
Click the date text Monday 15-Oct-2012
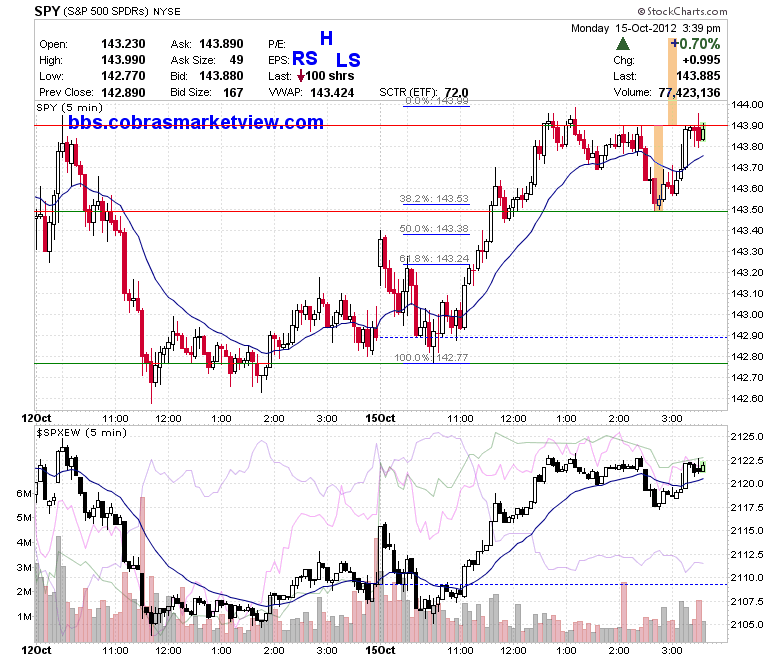tap(624, 28)
